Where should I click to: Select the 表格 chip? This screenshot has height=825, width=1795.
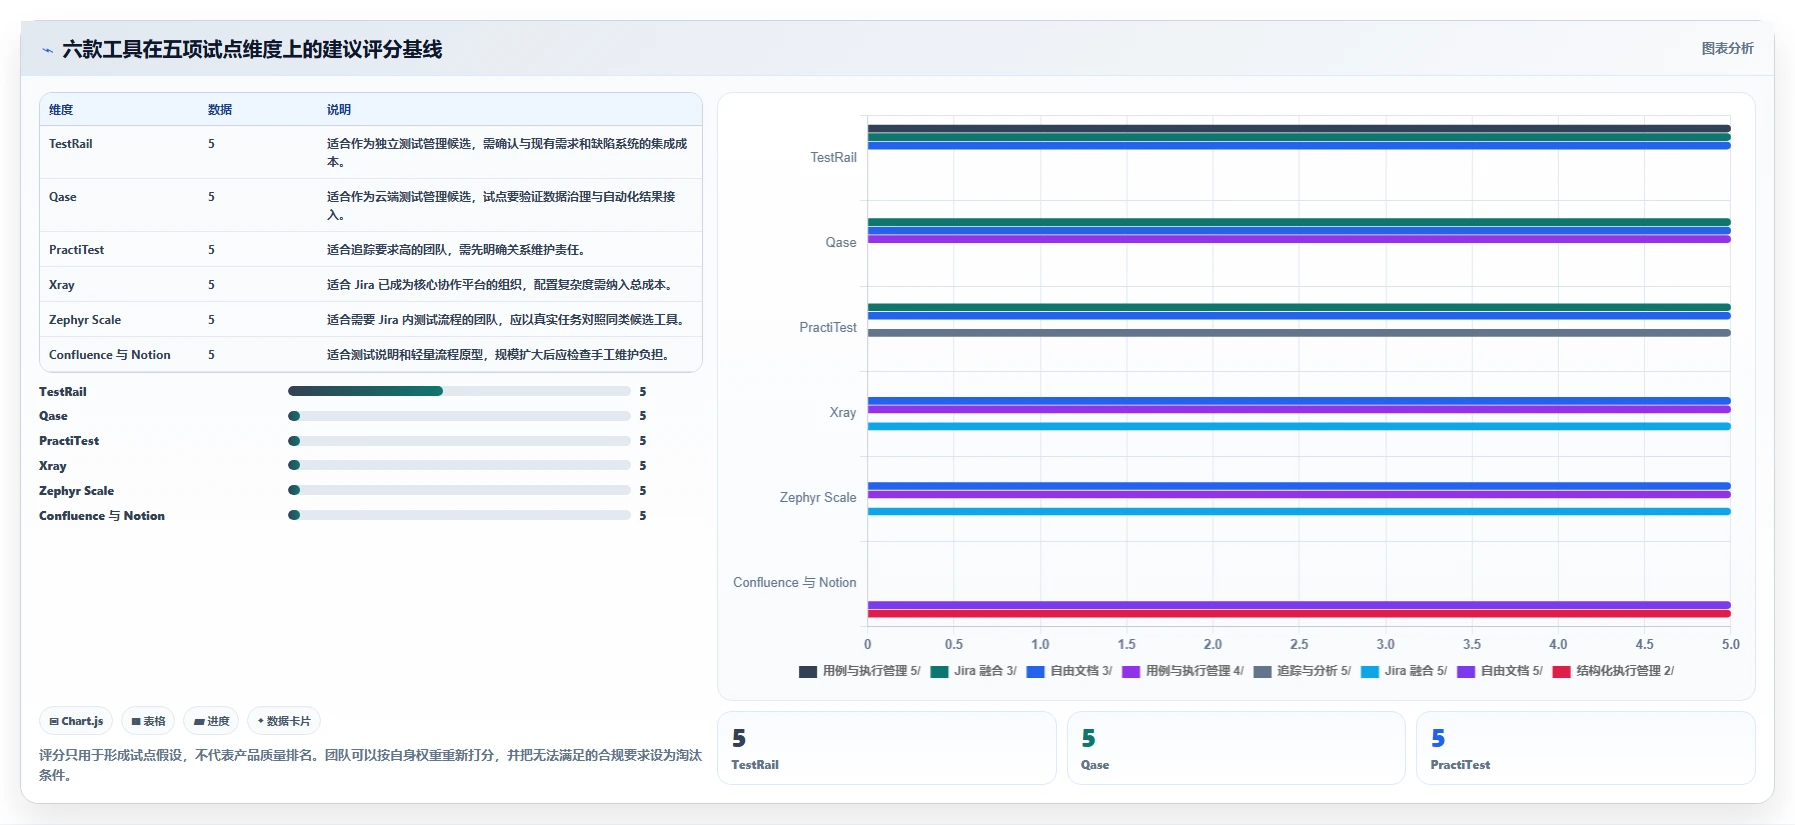[x=148, y=721]
